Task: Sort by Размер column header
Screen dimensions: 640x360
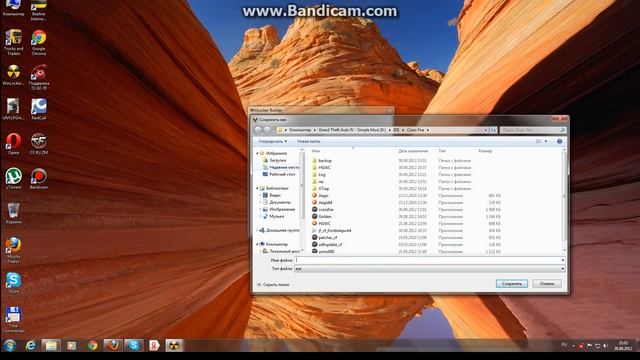Action: 485,151
